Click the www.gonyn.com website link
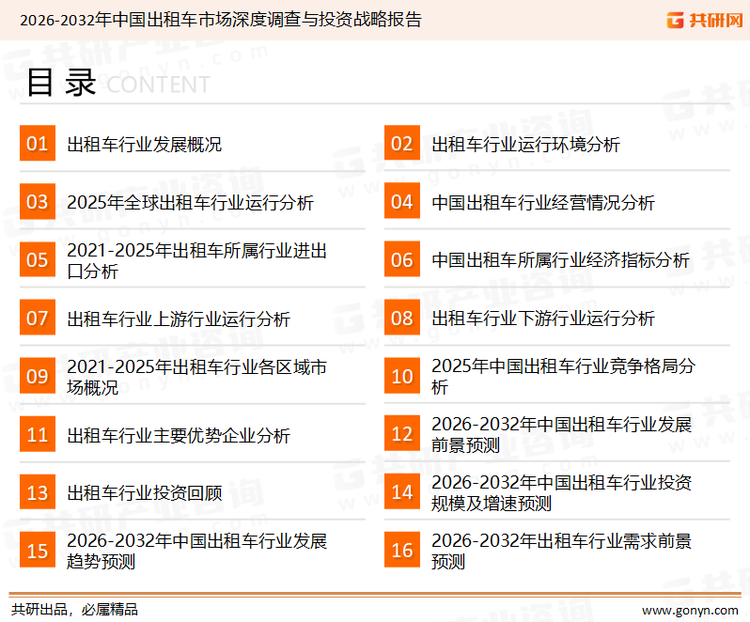 (x=690, y=609)
